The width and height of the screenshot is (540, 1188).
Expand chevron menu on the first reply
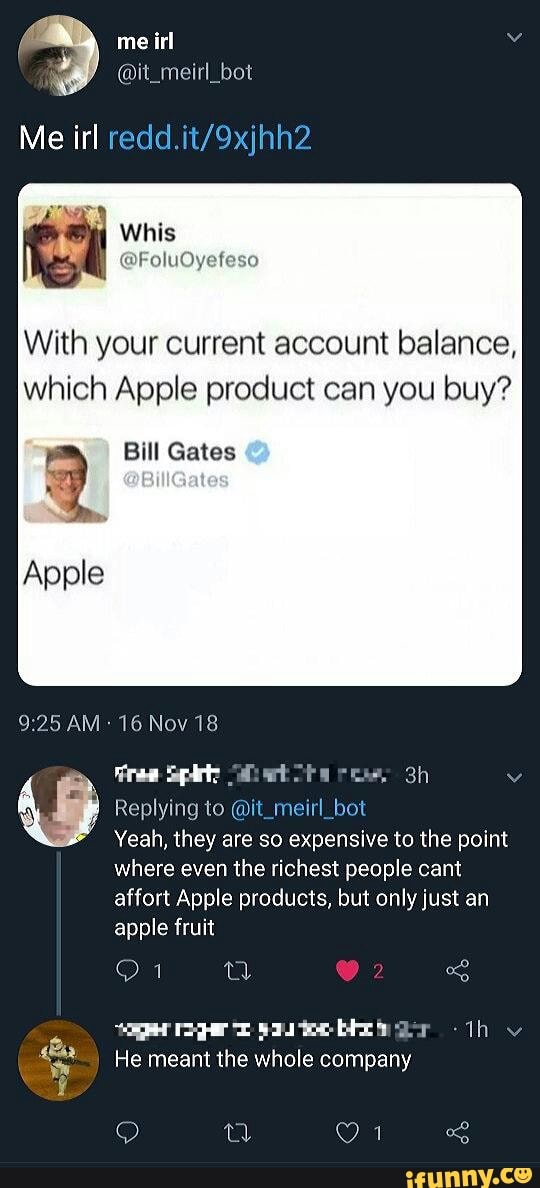[x=514, y=777]
